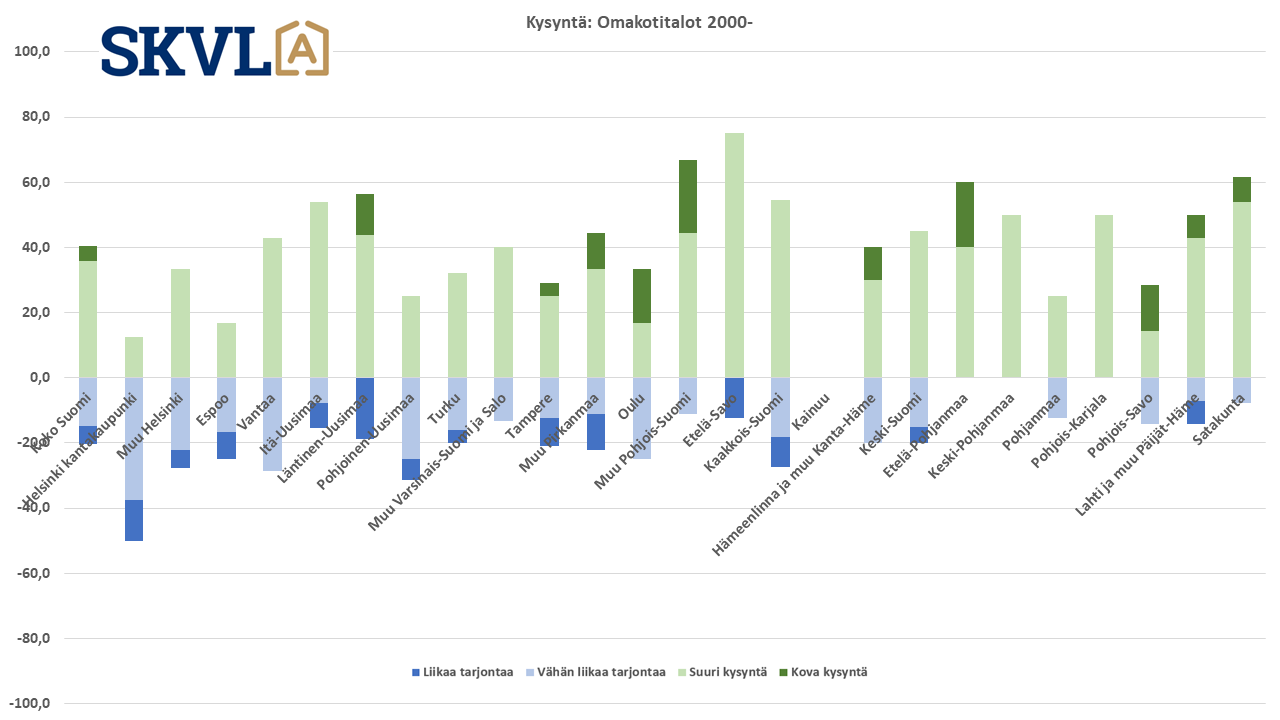Click the SKVL house logo icon
This screenshot has width=1280, height=720.
pos(301,49)
